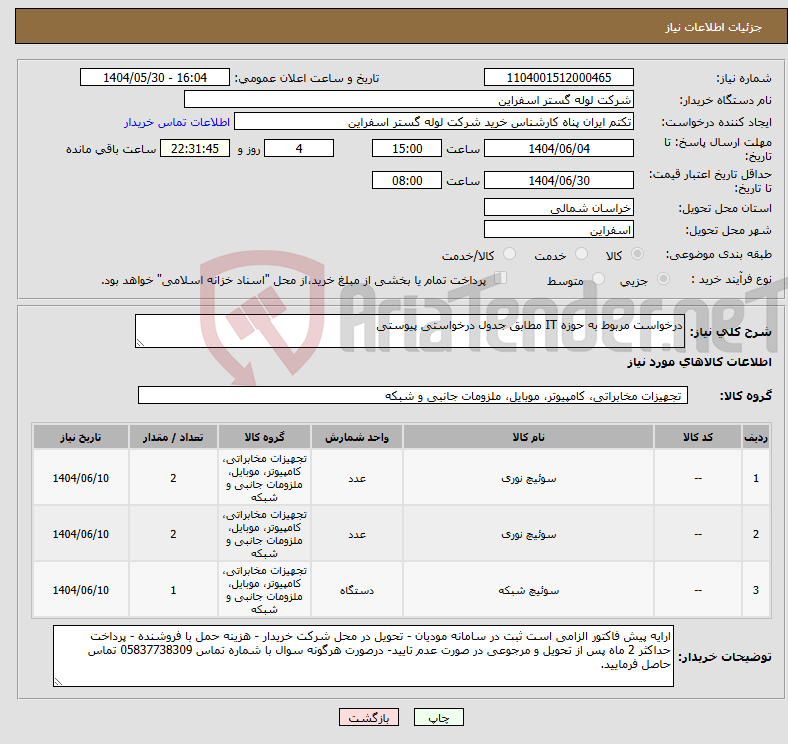The width and height of the screenshot is (788, 744).
Task: Click the نام کالا column header
Action: click(528, 437)
